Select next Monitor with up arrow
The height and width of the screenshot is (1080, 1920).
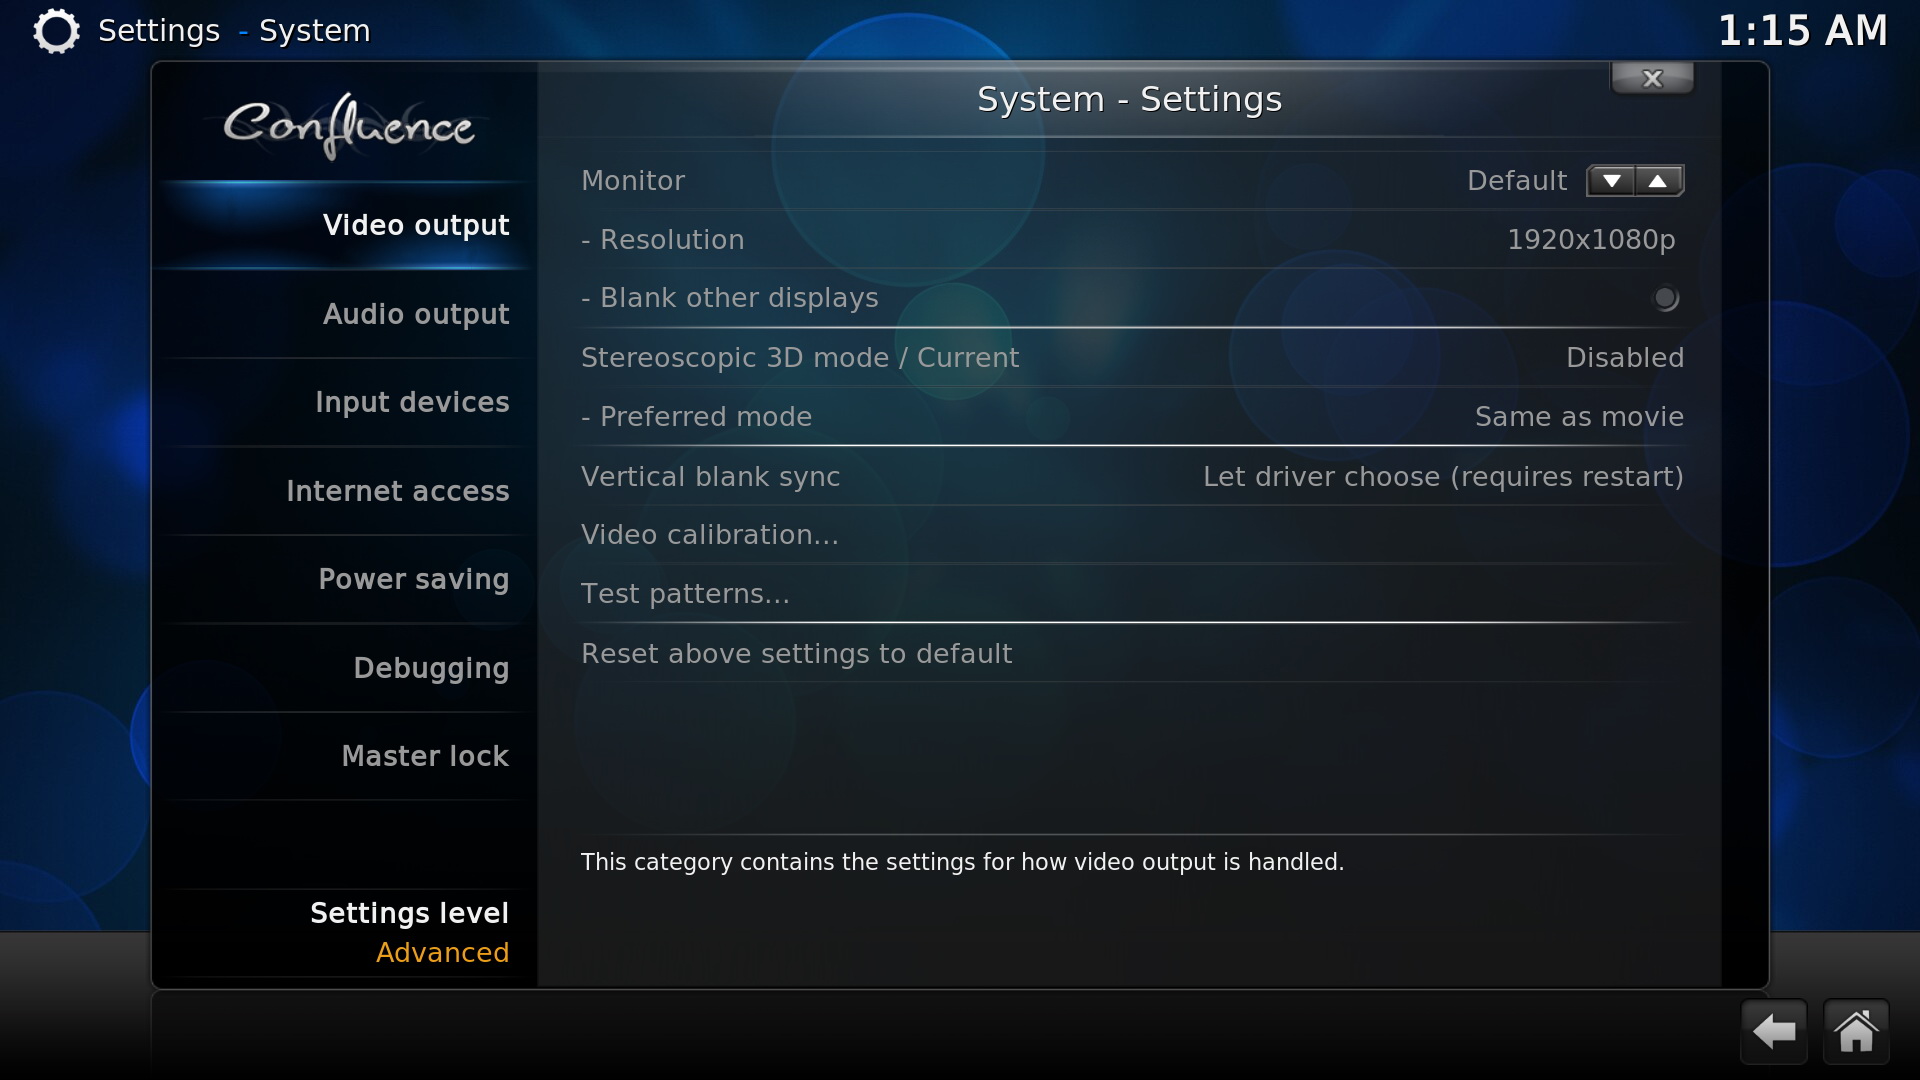click(x=1658, y=181)
